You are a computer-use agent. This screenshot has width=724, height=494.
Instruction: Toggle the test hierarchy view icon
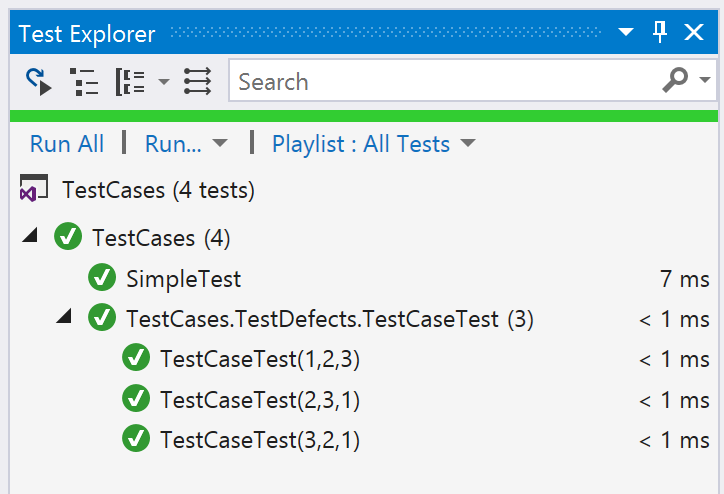coord(84,82)
